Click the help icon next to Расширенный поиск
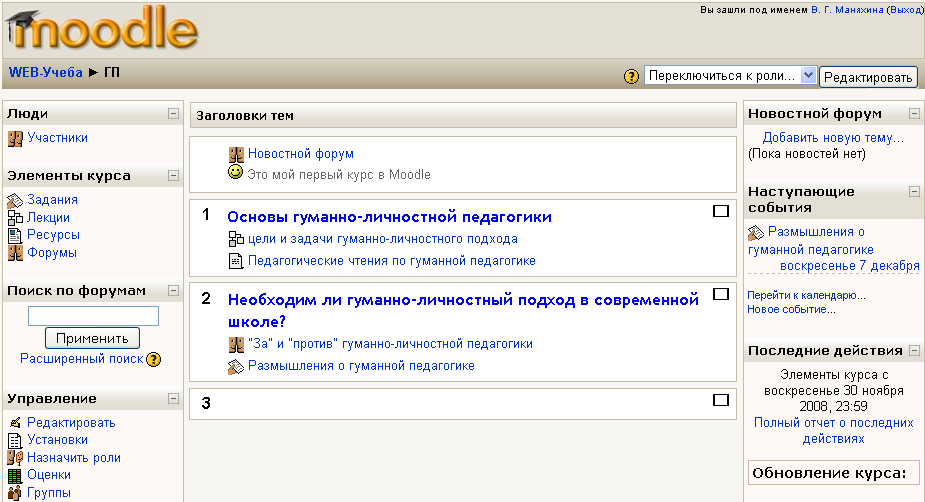Image resolution: width=925 pixels, height=502 pixels. pos(154,359)
